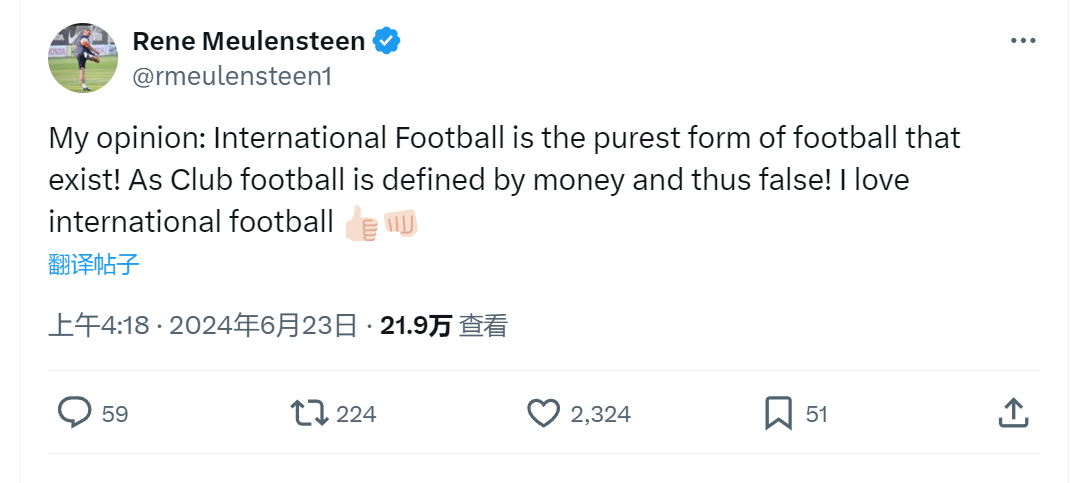
Task: Click the Rene Meulensteen display name
Action: (249, 41)
